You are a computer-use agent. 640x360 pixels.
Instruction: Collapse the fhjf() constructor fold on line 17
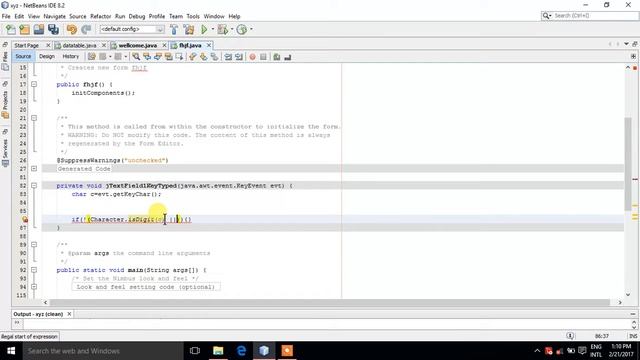(x=34, y=84)
